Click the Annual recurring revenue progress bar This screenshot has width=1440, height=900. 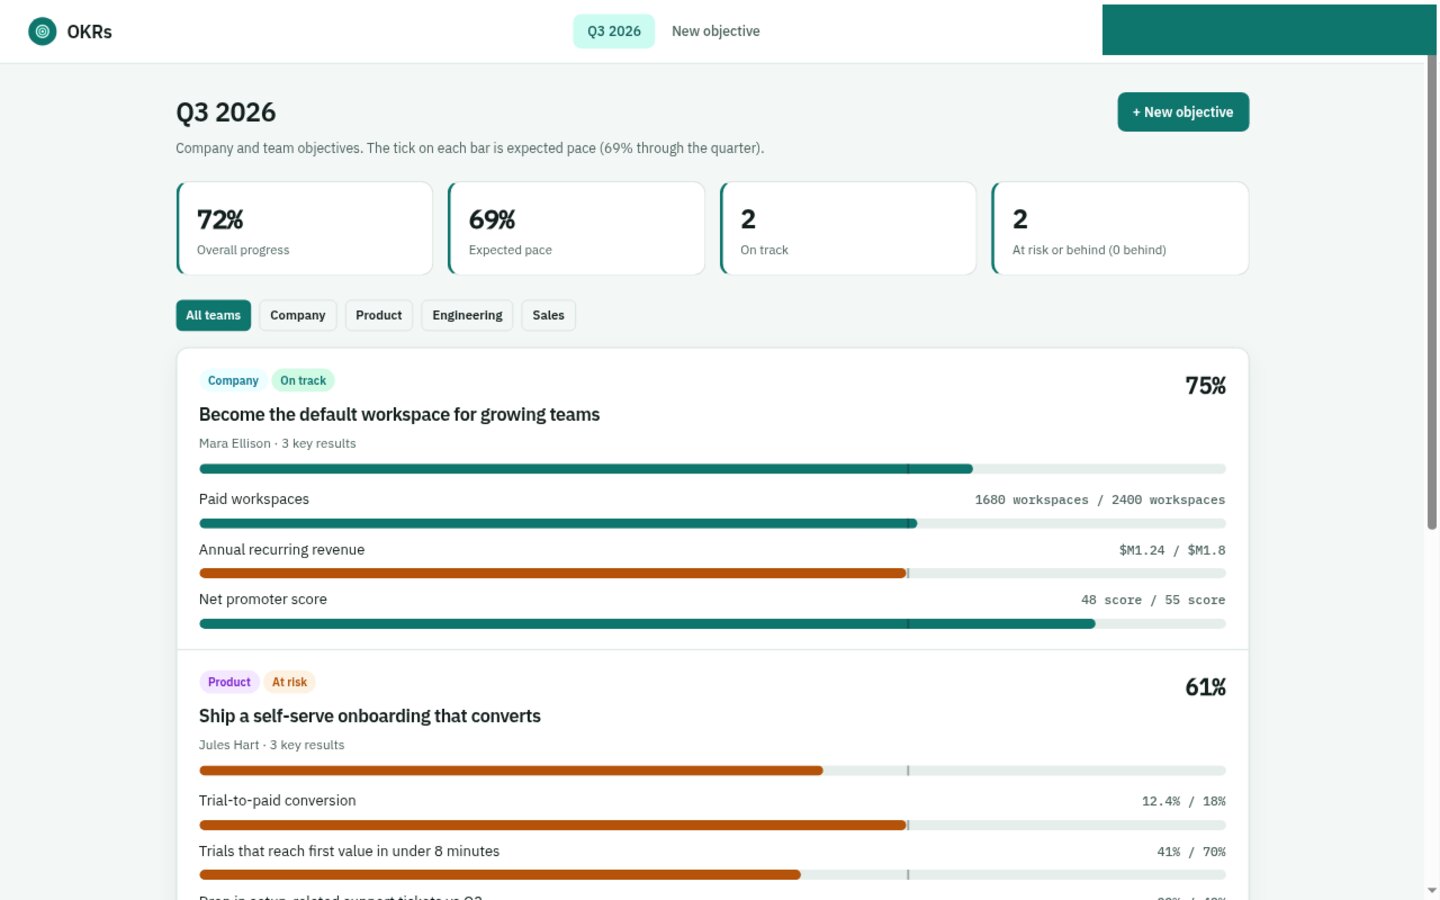712,573
